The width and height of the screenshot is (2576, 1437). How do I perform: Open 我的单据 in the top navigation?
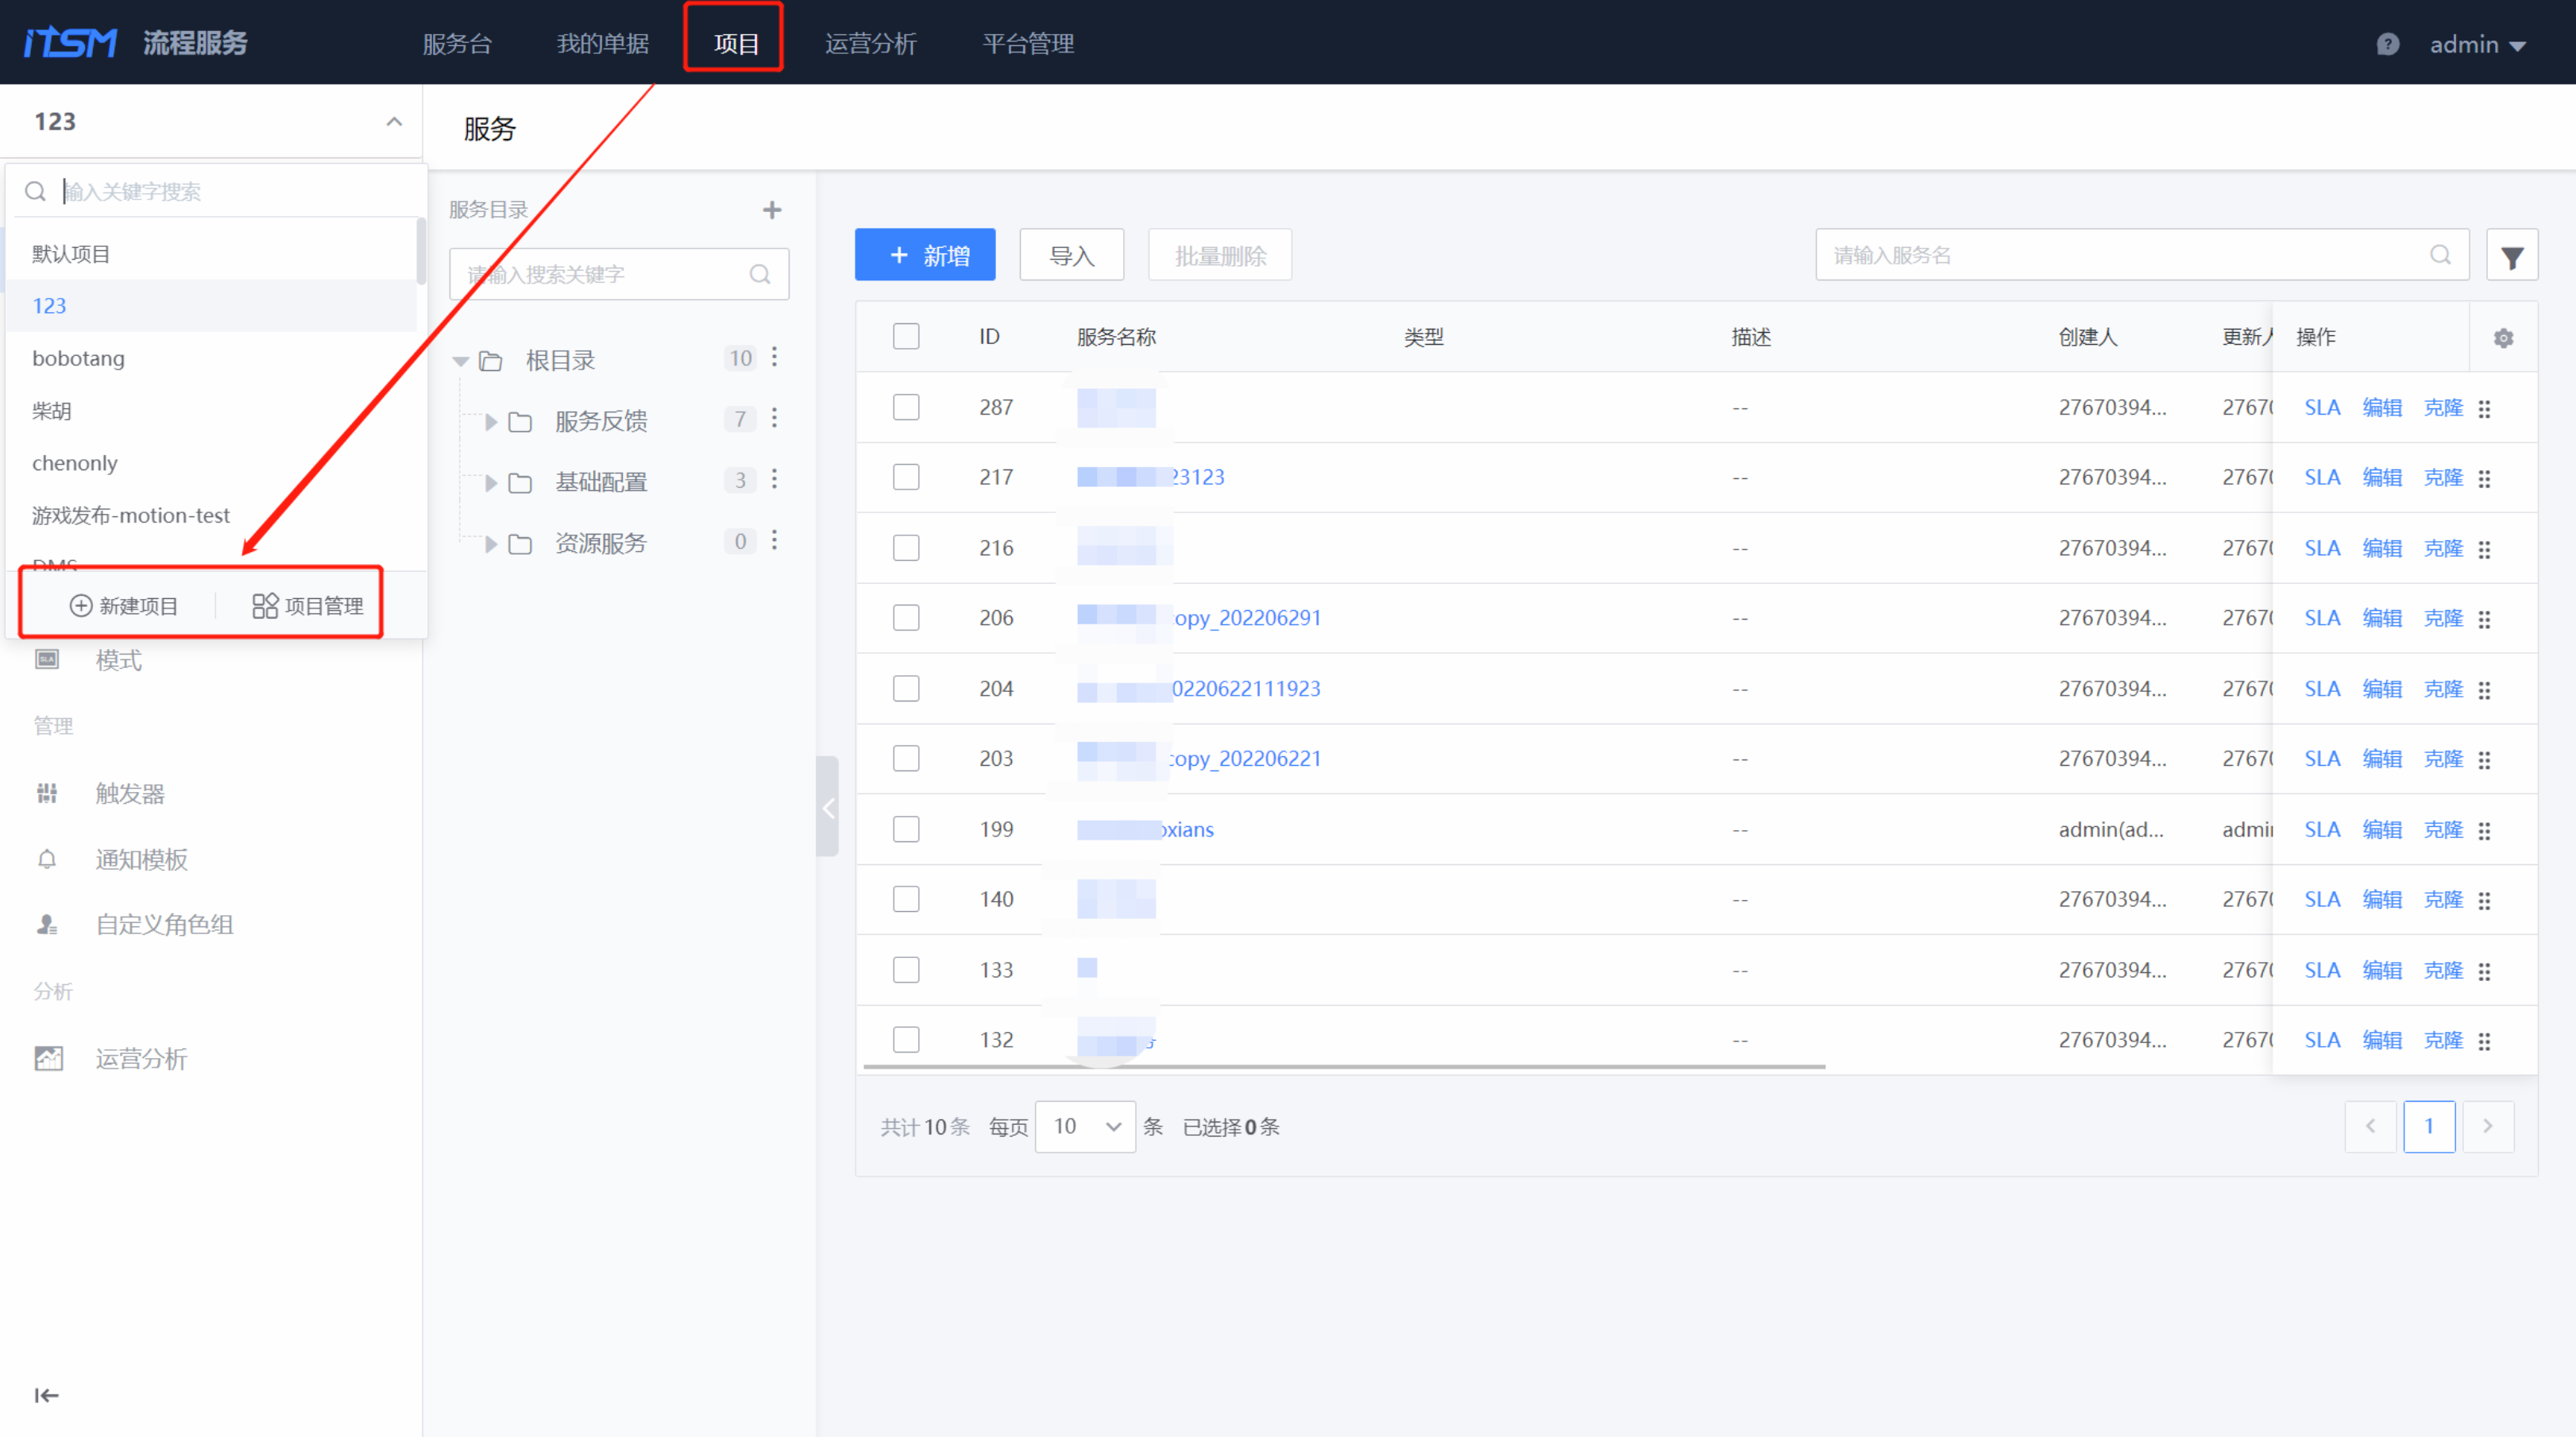(x=603, y=44)
